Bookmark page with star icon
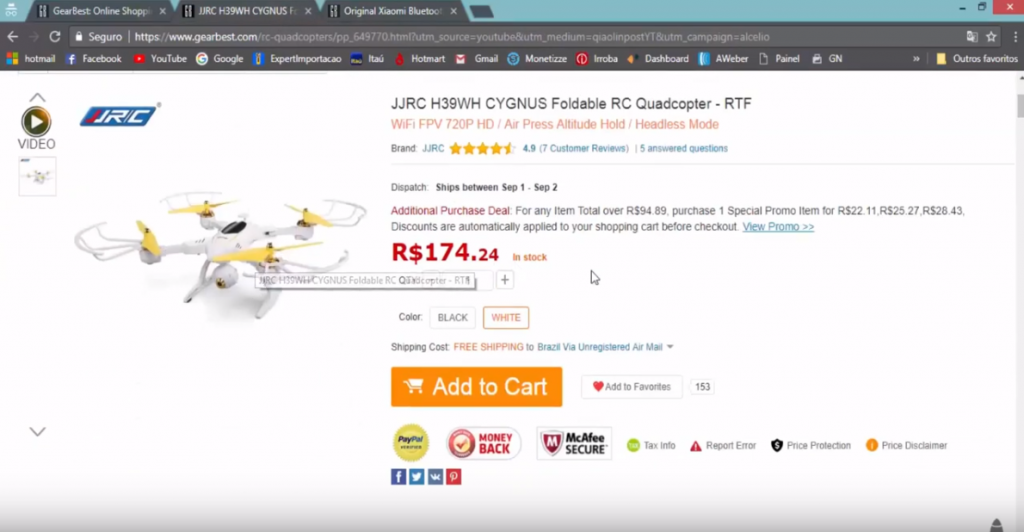 tap(991, 37)
